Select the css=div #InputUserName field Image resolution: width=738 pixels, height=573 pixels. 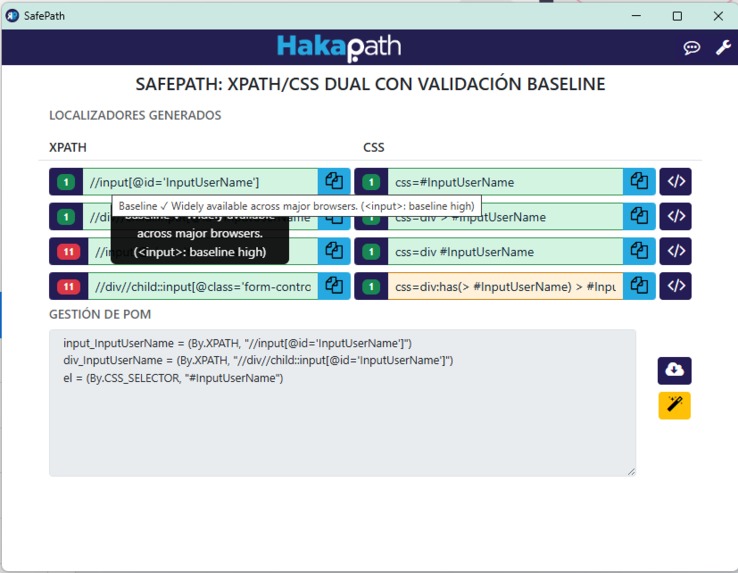pos(505,251)
